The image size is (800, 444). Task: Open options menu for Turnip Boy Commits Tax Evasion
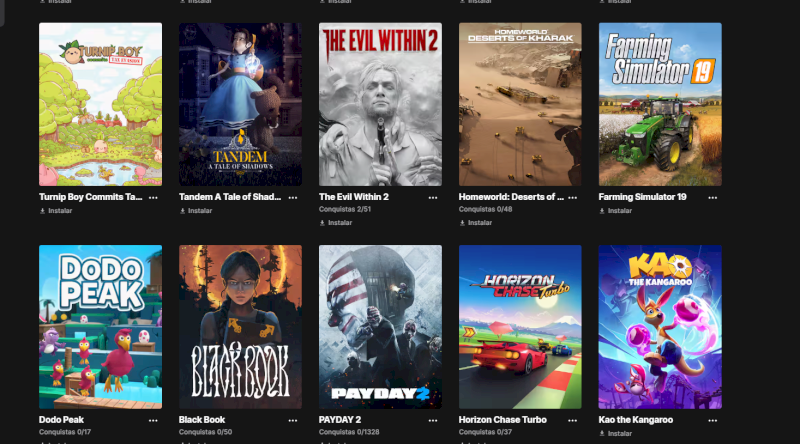(x=153, y=198)
